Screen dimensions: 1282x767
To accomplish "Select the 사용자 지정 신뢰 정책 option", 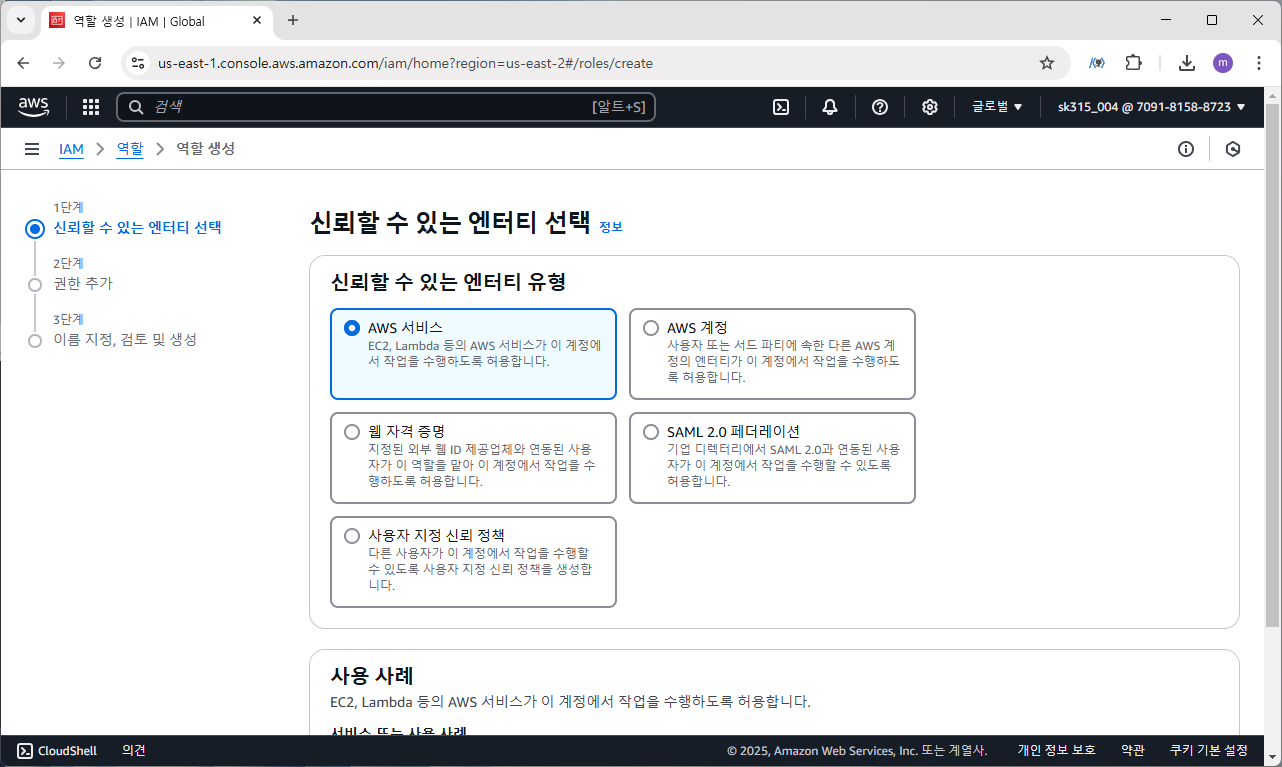I will tap(351, 536).
